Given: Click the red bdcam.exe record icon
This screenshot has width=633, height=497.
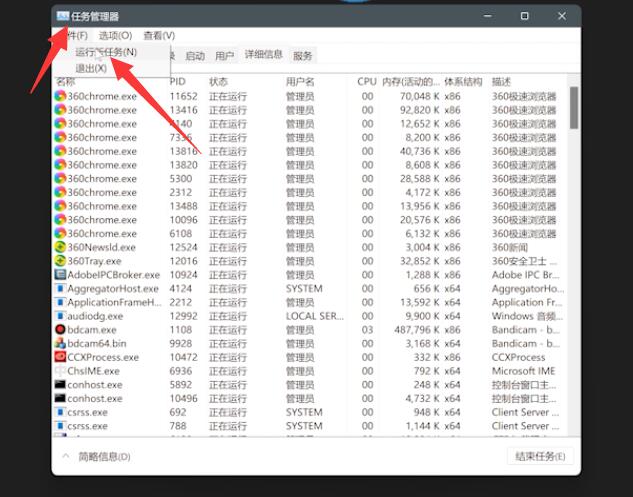Looking at the screenshot, I should point(60,329).
